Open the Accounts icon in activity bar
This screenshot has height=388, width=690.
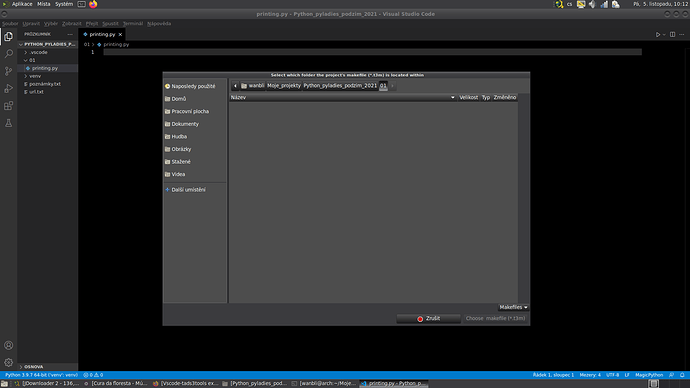(8, 345)
